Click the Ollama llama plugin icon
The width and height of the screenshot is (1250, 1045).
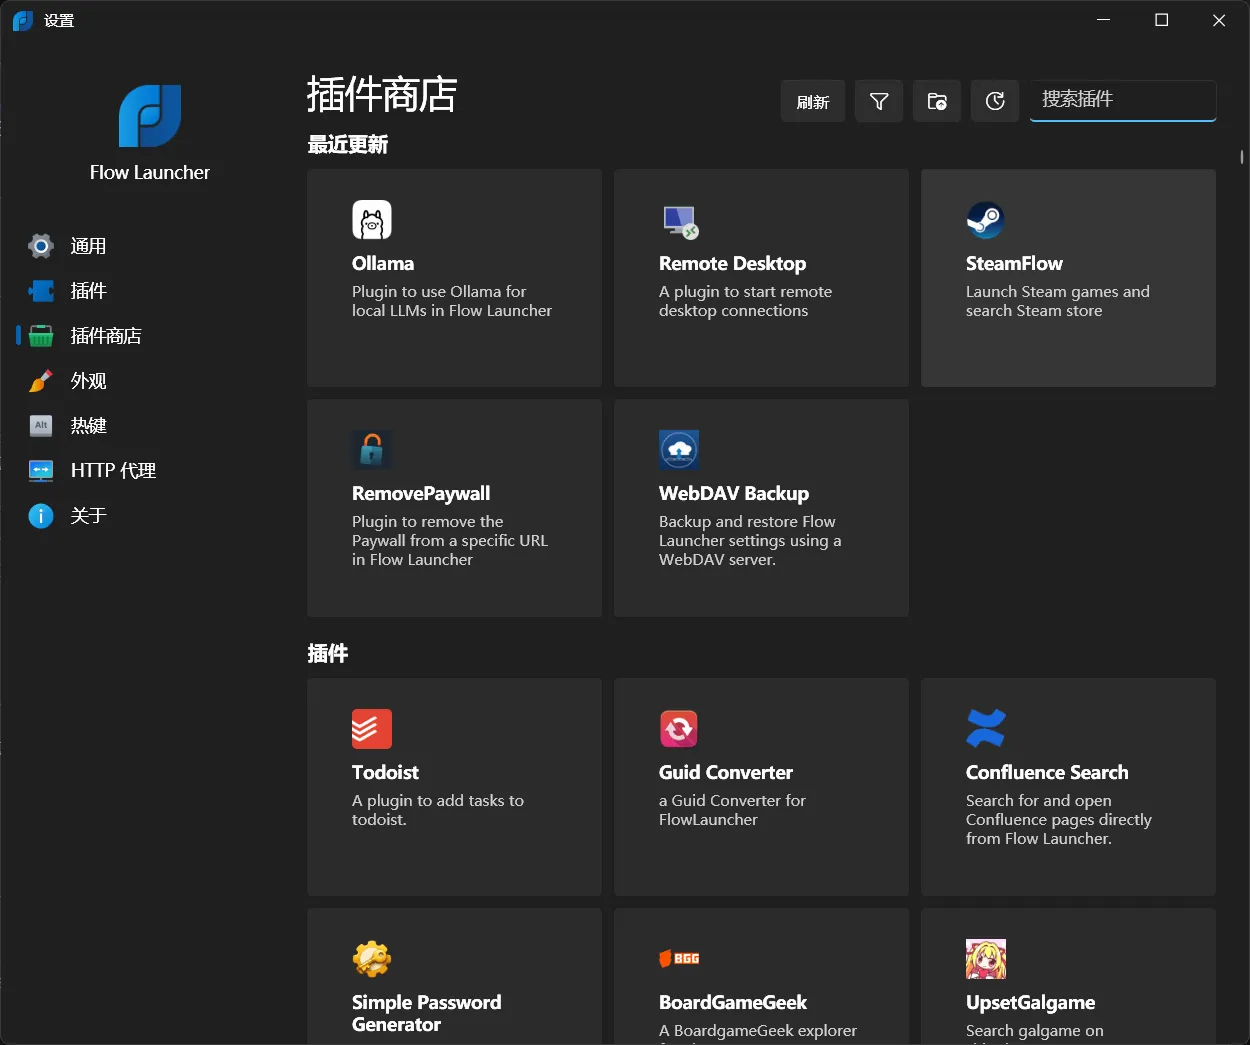pyautogui.click(x=372, y=220)
